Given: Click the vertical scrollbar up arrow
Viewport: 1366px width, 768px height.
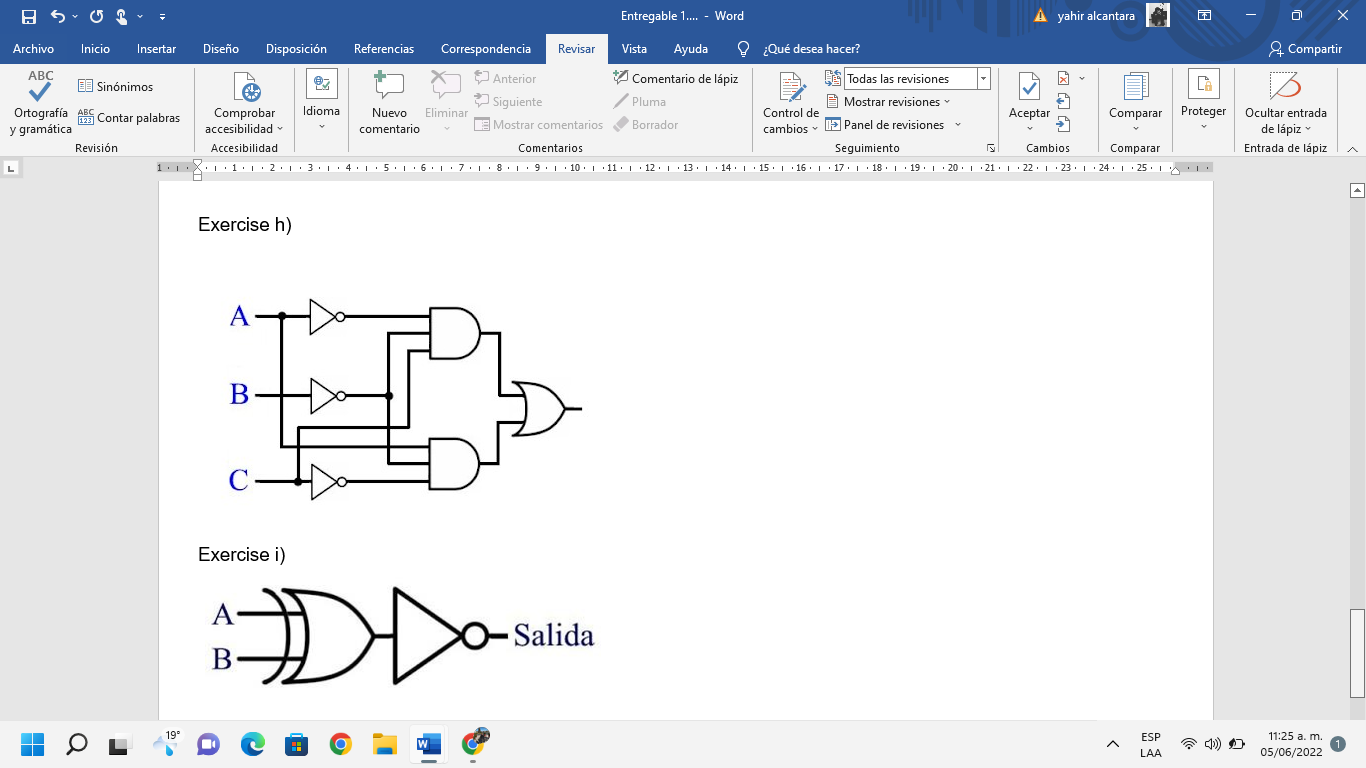Looking at the screenshot, I should [x=1357, y=190].
